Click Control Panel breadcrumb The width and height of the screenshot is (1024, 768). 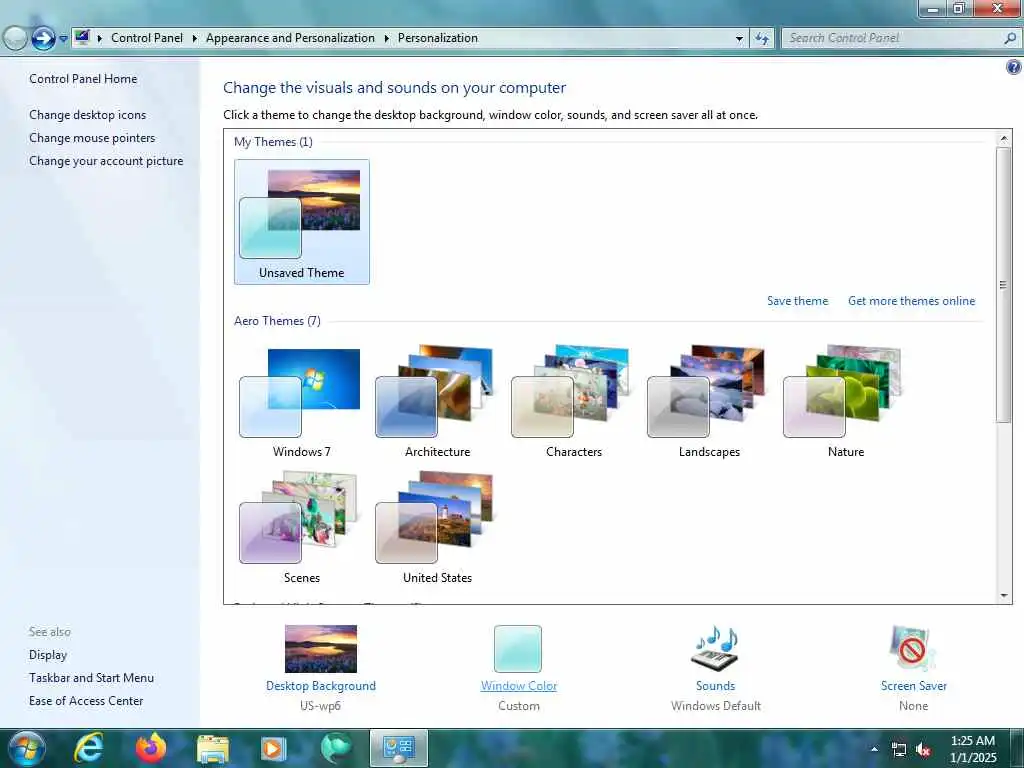tap(147, 38)
